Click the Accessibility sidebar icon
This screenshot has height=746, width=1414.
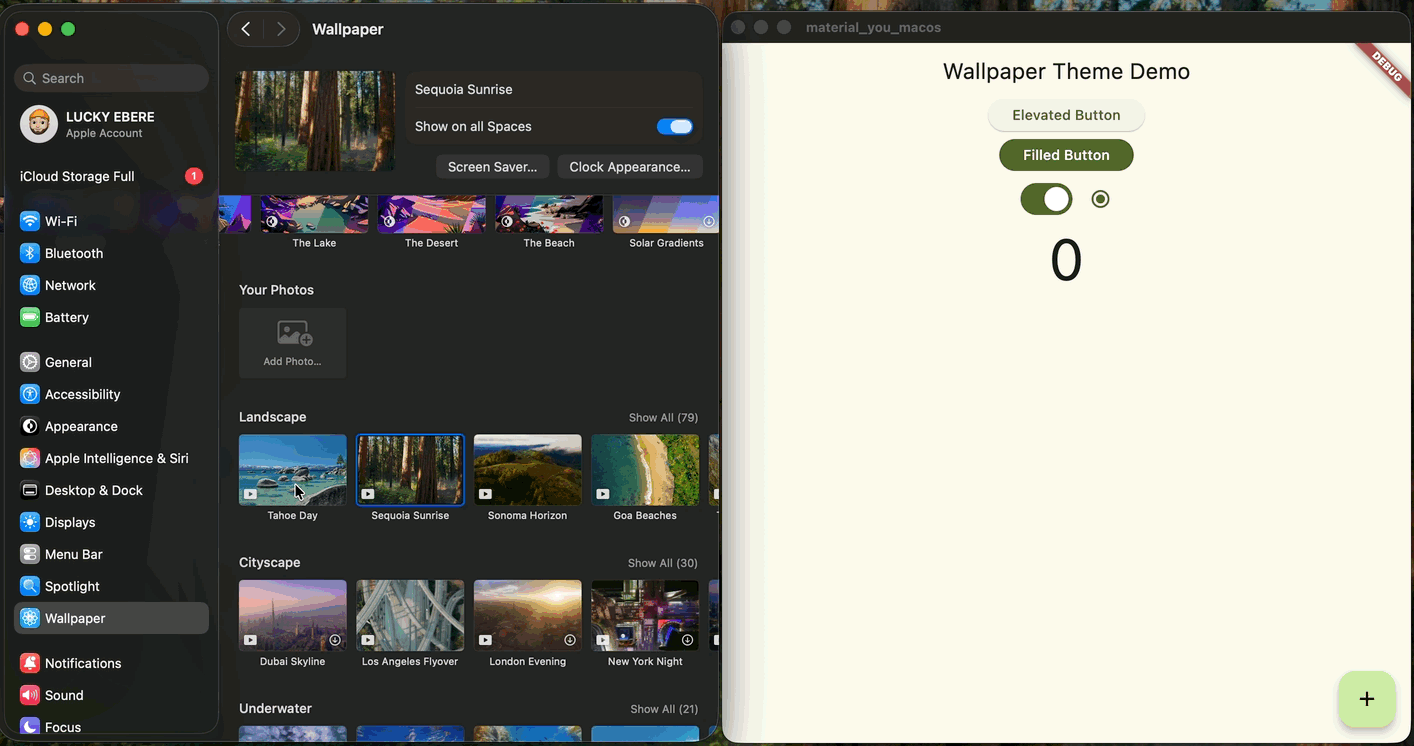[x=30, y=394]
